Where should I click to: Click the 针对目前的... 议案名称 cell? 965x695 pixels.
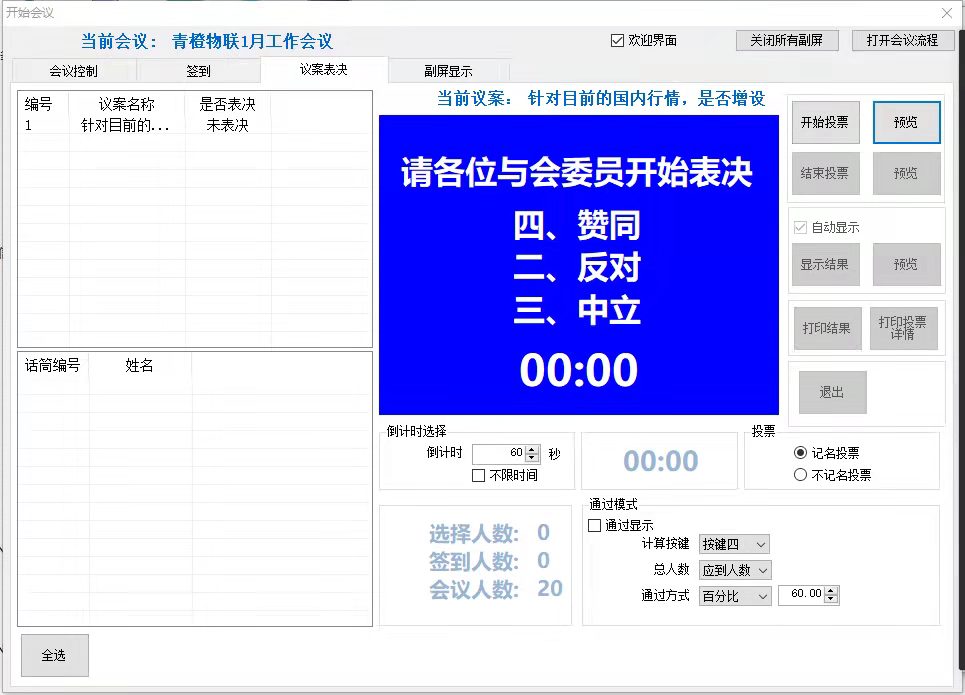click(126, 126)
